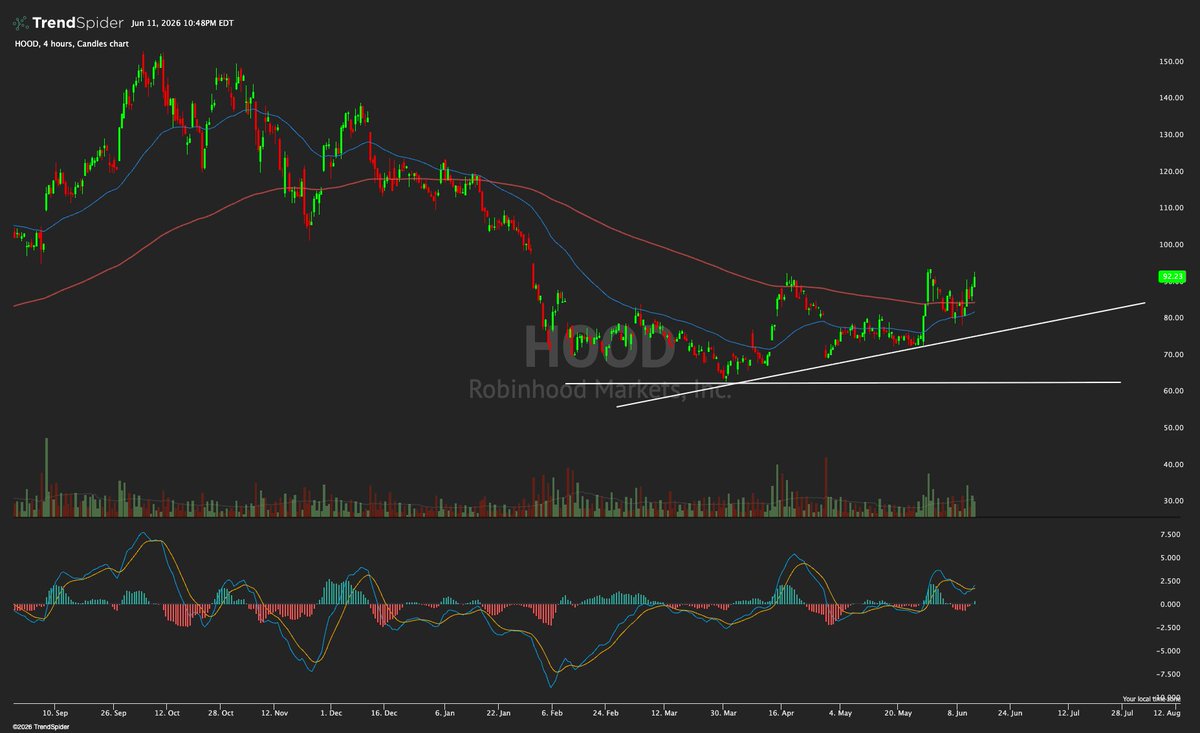1200x733 pixels.
Task: Click the '30. Mar' date label
Action: click(x=723, y=715)
